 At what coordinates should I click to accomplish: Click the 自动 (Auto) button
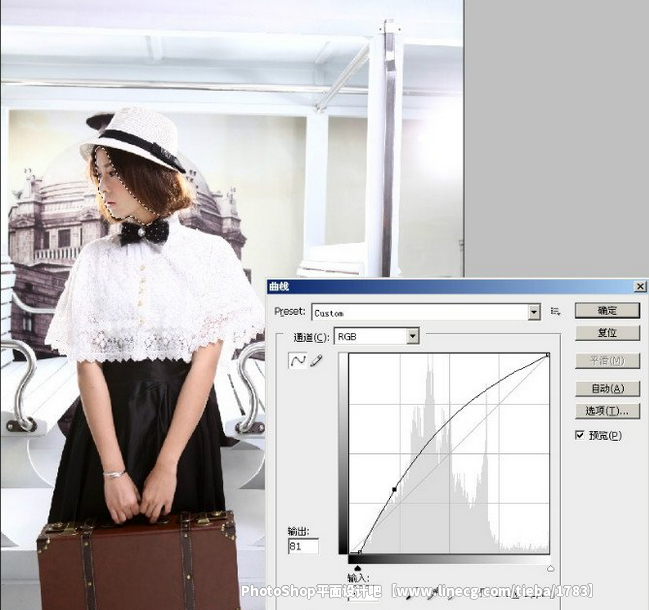pos(607,389)
